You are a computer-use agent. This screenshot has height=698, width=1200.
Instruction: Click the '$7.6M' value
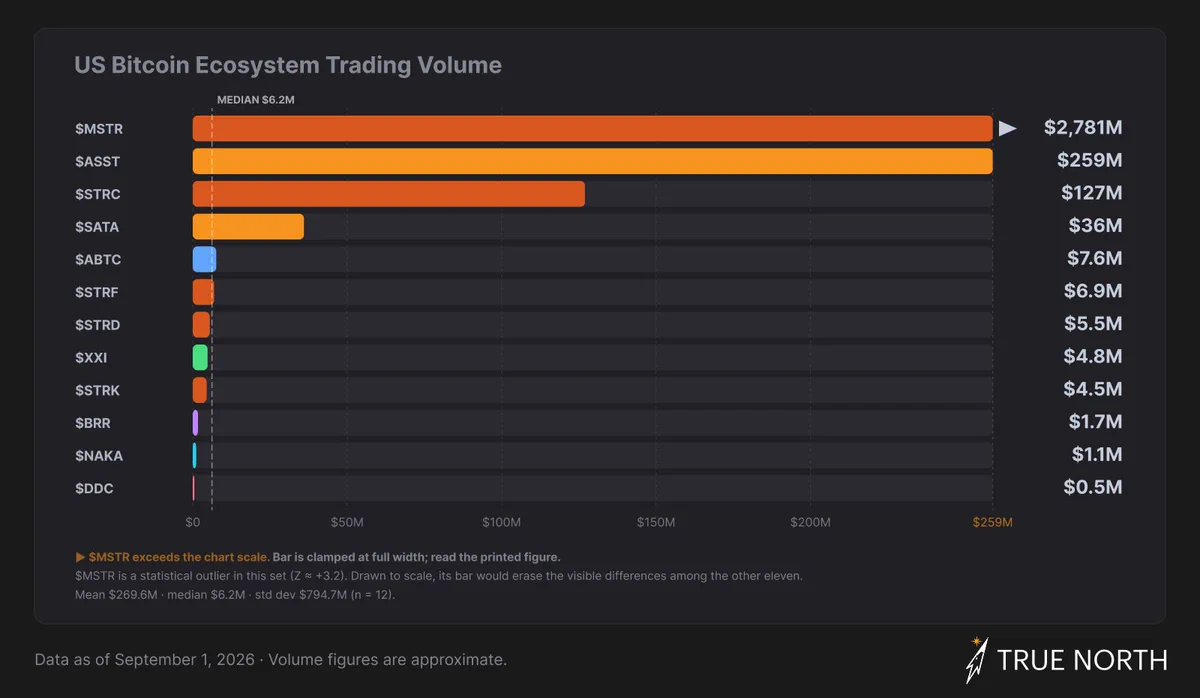coord(1095,259)
